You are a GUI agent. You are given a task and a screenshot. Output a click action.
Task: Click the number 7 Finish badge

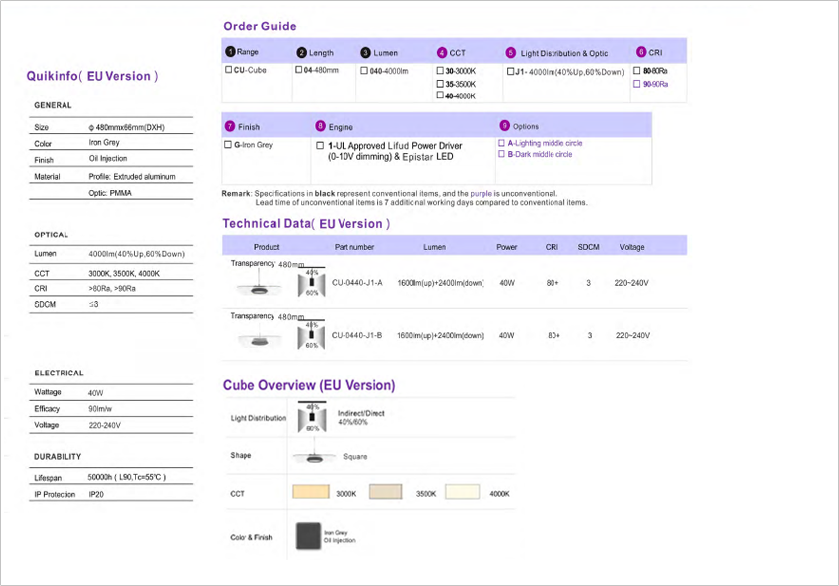point(230,127)
